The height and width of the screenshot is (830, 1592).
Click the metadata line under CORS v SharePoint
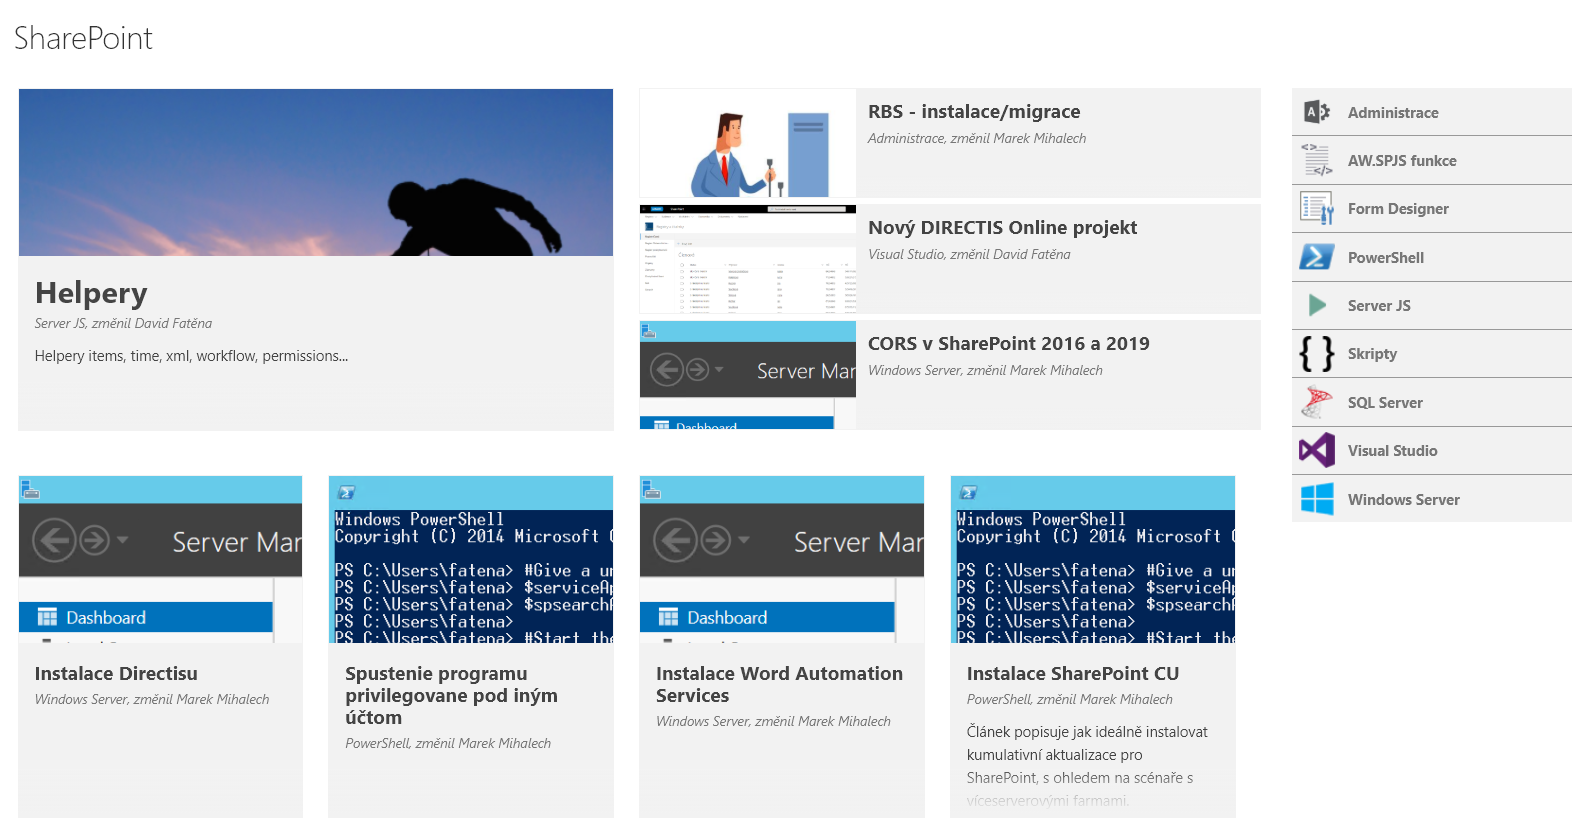tap(985, 371)
